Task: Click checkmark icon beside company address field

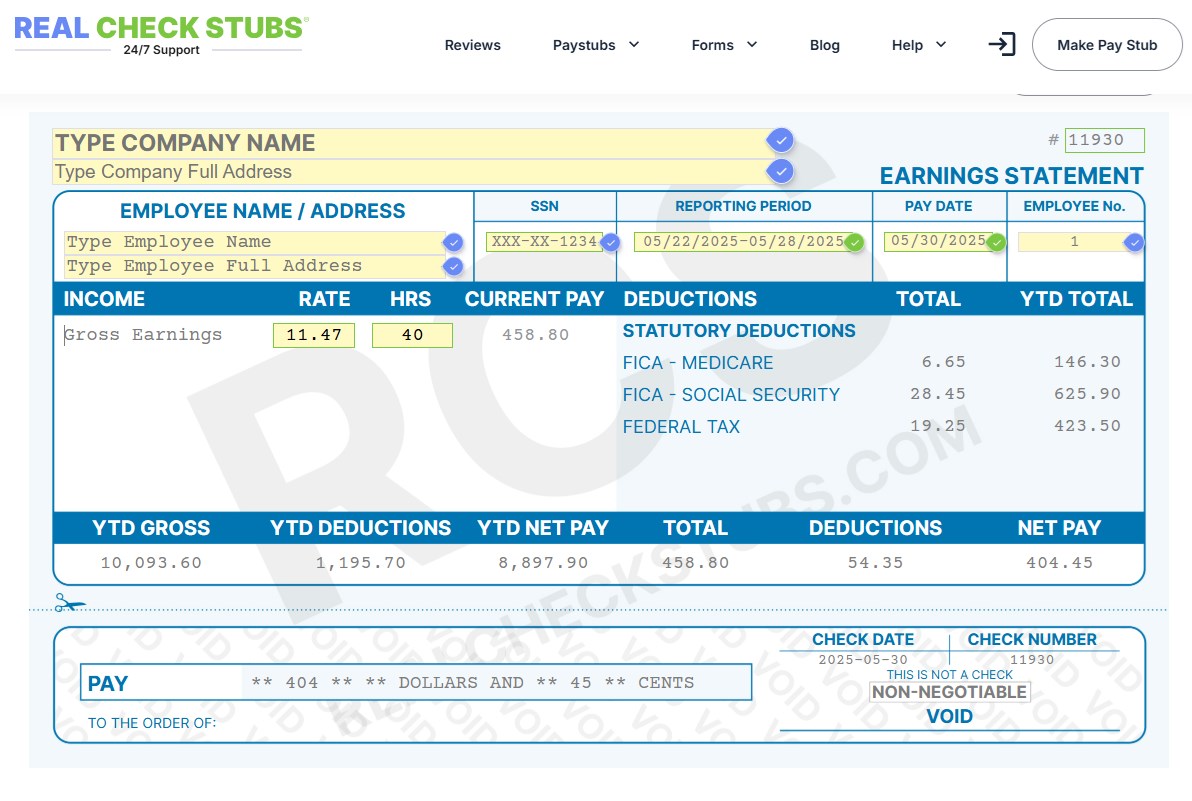Action: (x=780, y=171)
